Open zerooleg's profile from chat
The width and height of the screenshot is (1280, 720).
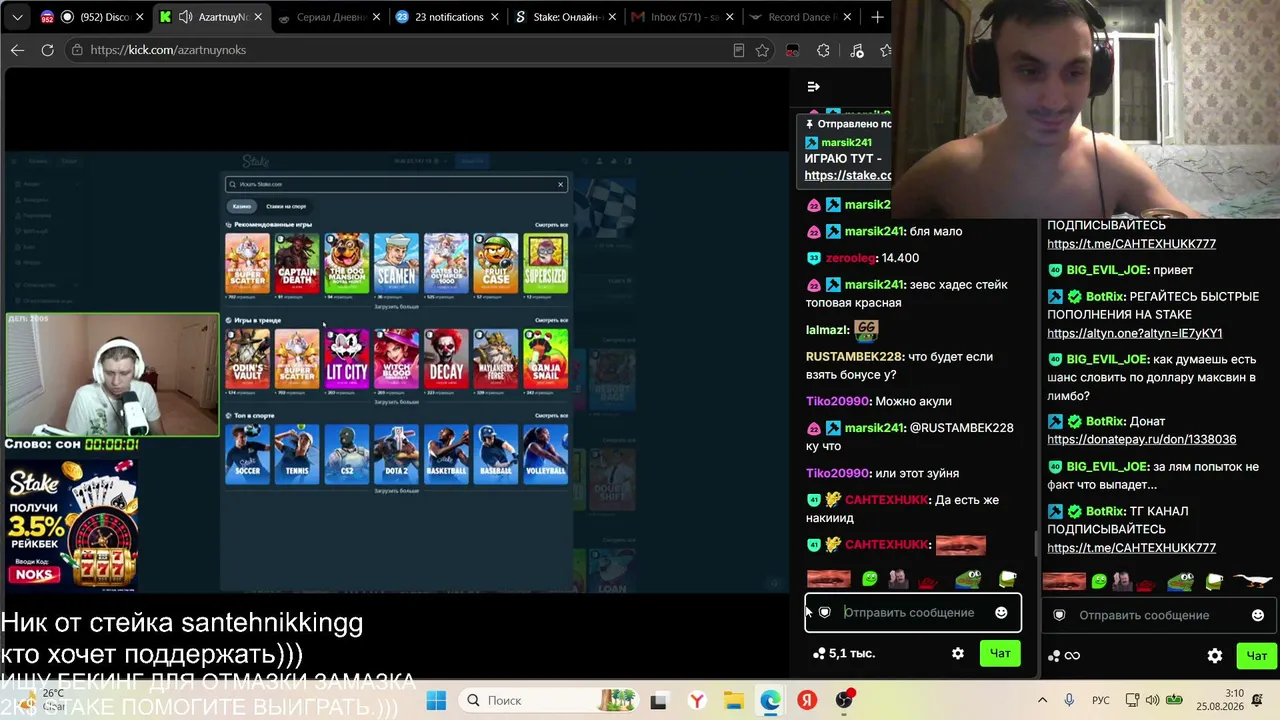(x=850, y=258)
